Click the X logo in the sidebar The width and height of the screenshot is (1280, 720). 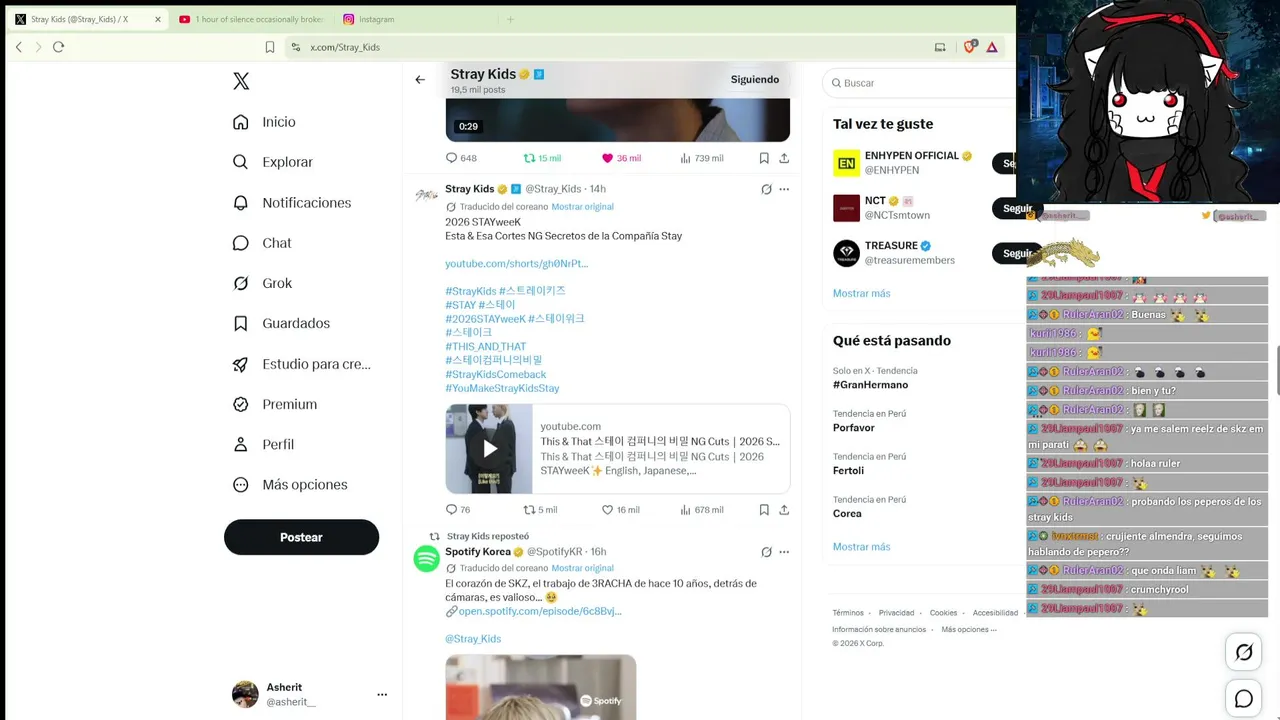(241, 82)
